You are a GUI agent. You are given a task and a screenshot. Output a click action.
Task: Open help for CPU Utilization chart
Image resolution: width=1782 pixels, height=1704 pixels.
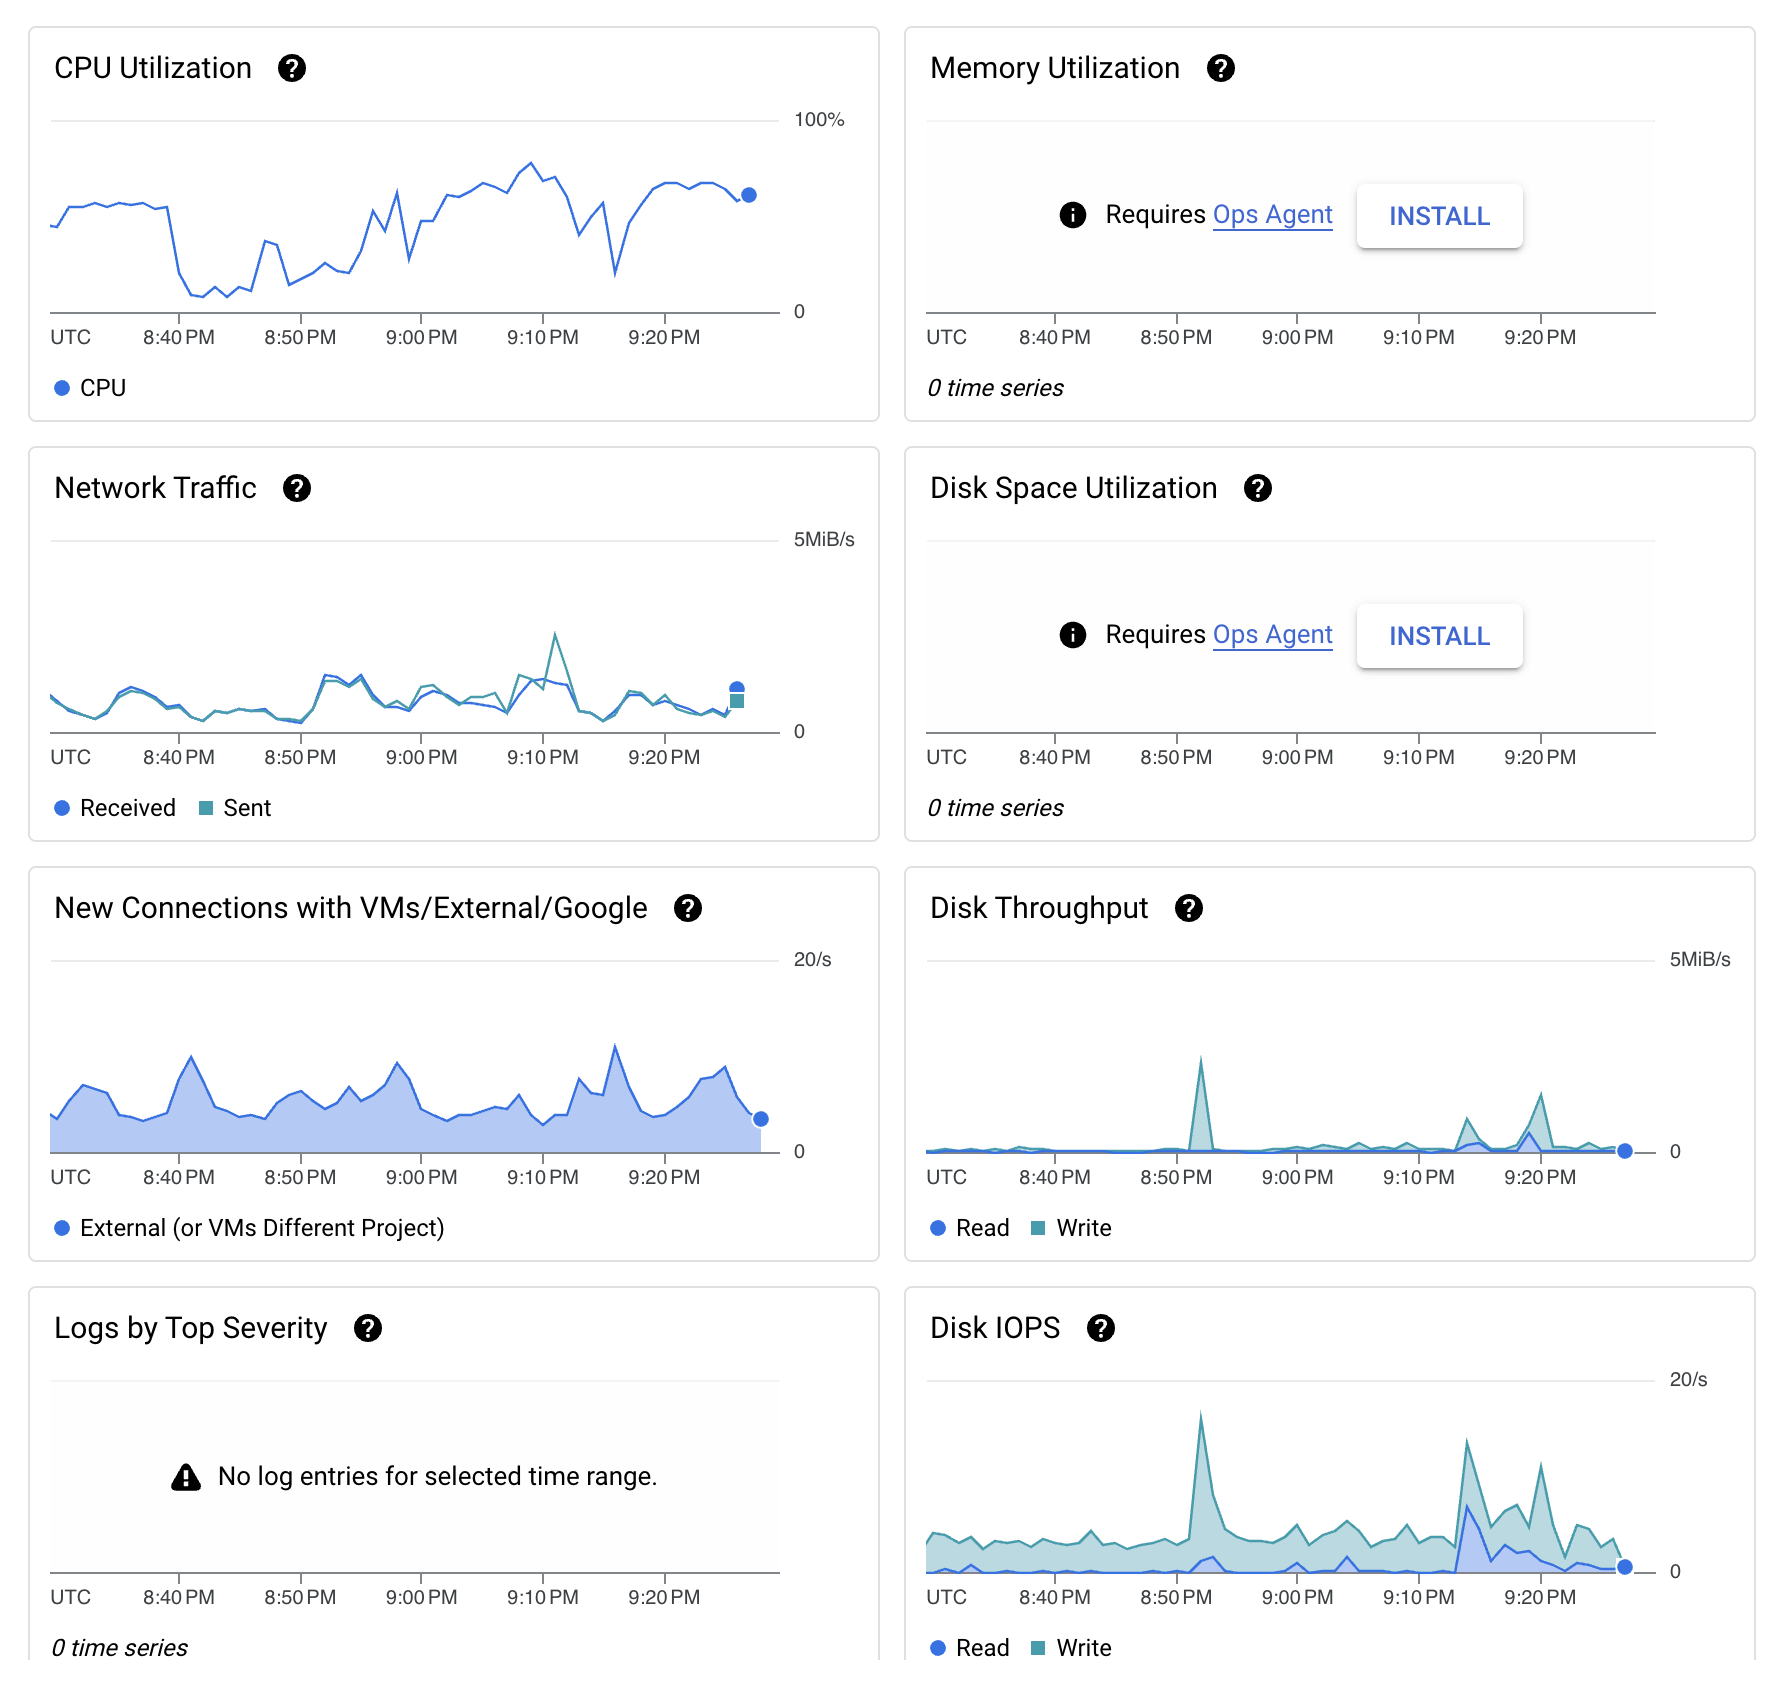pyautogui.click(x=291, y=68)
